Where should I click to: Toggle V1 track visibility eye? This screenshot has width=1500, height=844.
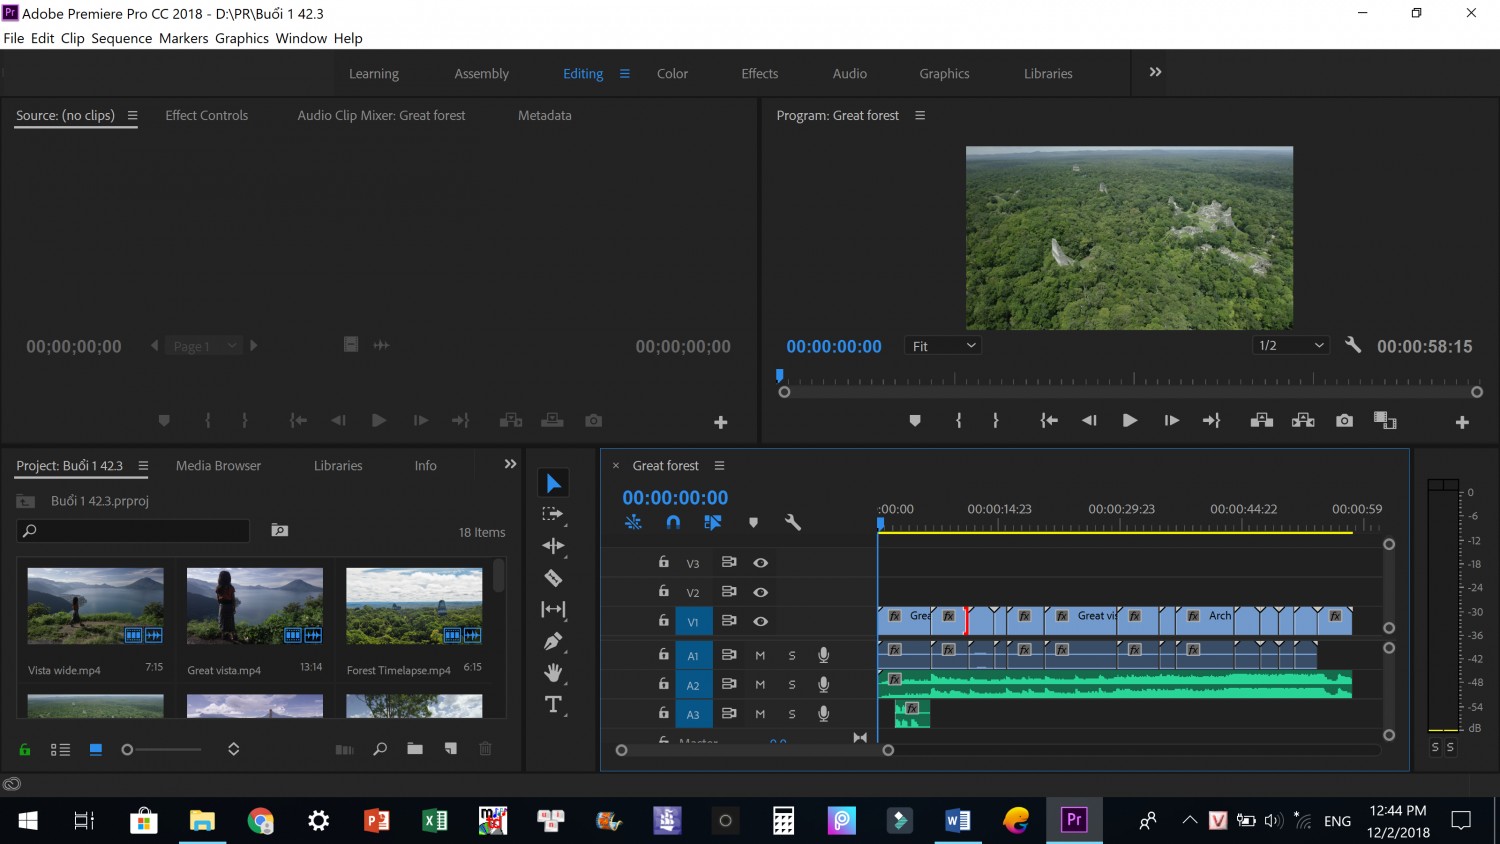pos(761,621)
